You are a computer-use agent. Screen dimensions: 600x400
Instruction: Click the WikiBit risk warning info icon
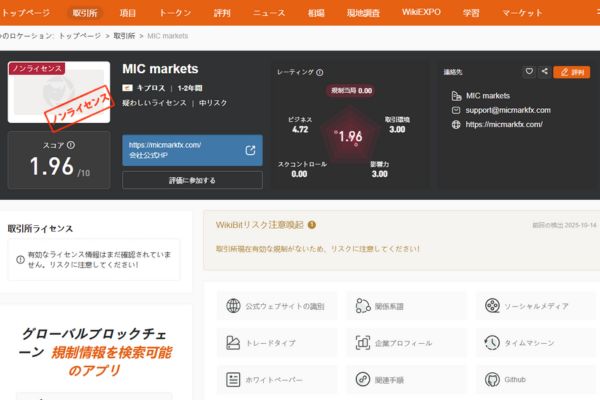[312, 225]
